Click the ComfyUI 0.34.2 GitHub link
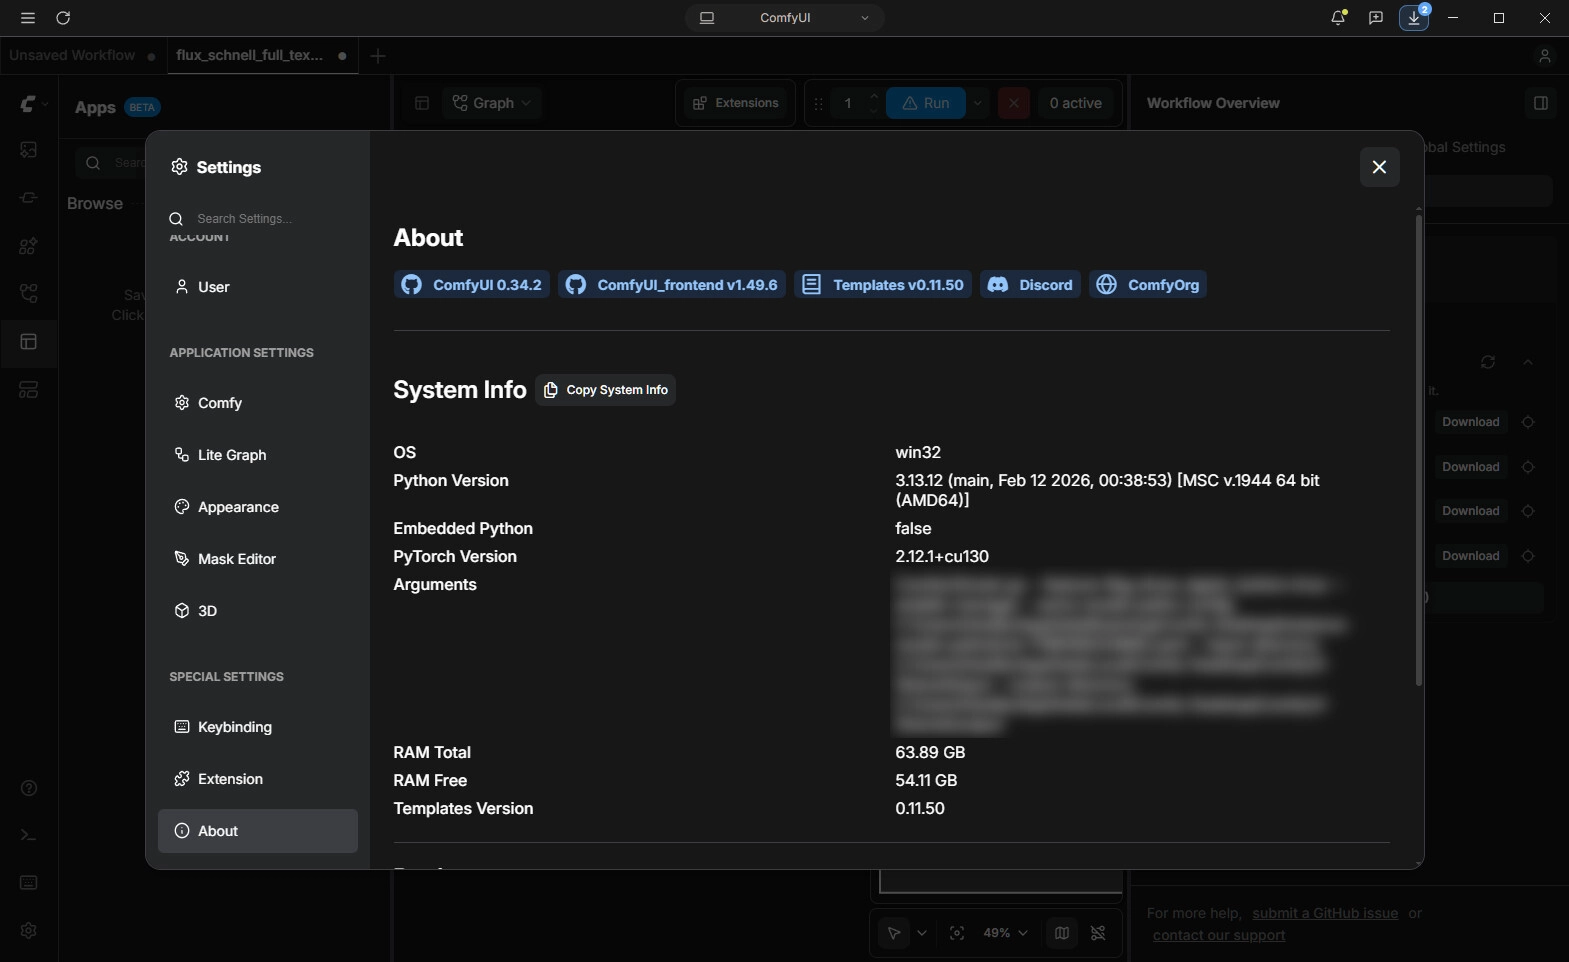Screen dimensions: 1569x962 [472, 285]
